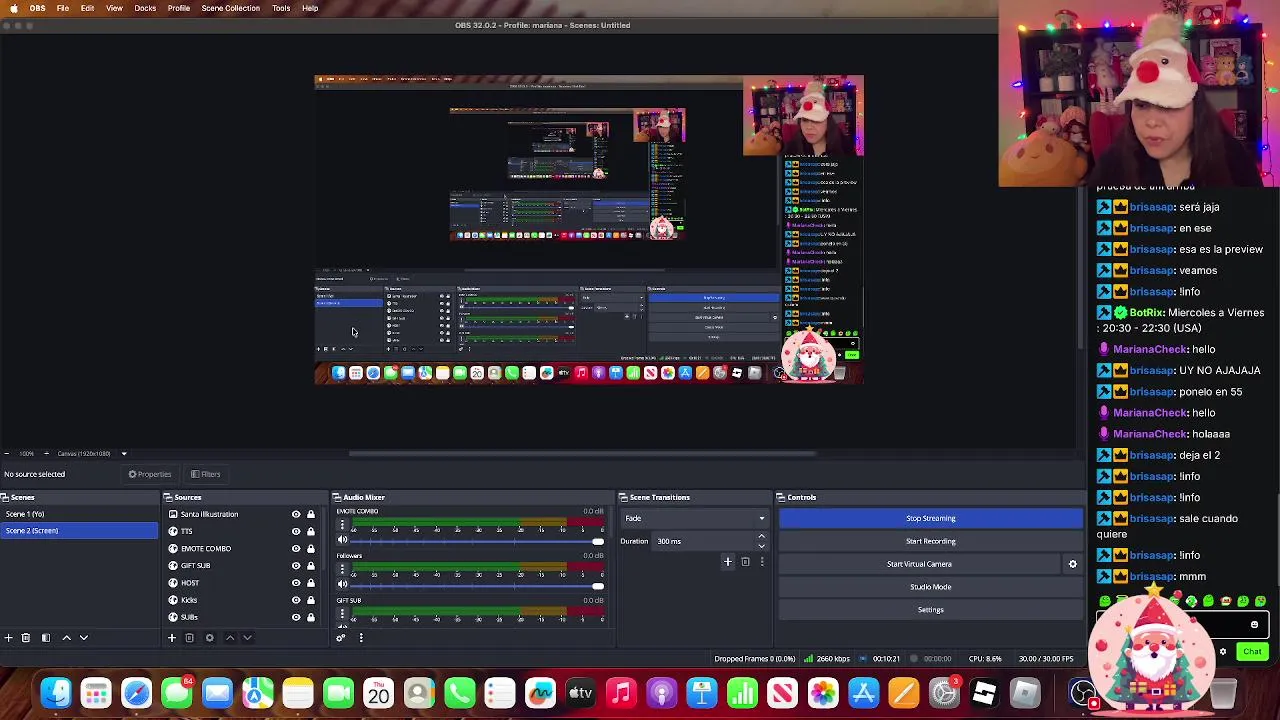Adjust Followers volume slider
Viewport: 1280px width, 720px height.
(479, 585)
